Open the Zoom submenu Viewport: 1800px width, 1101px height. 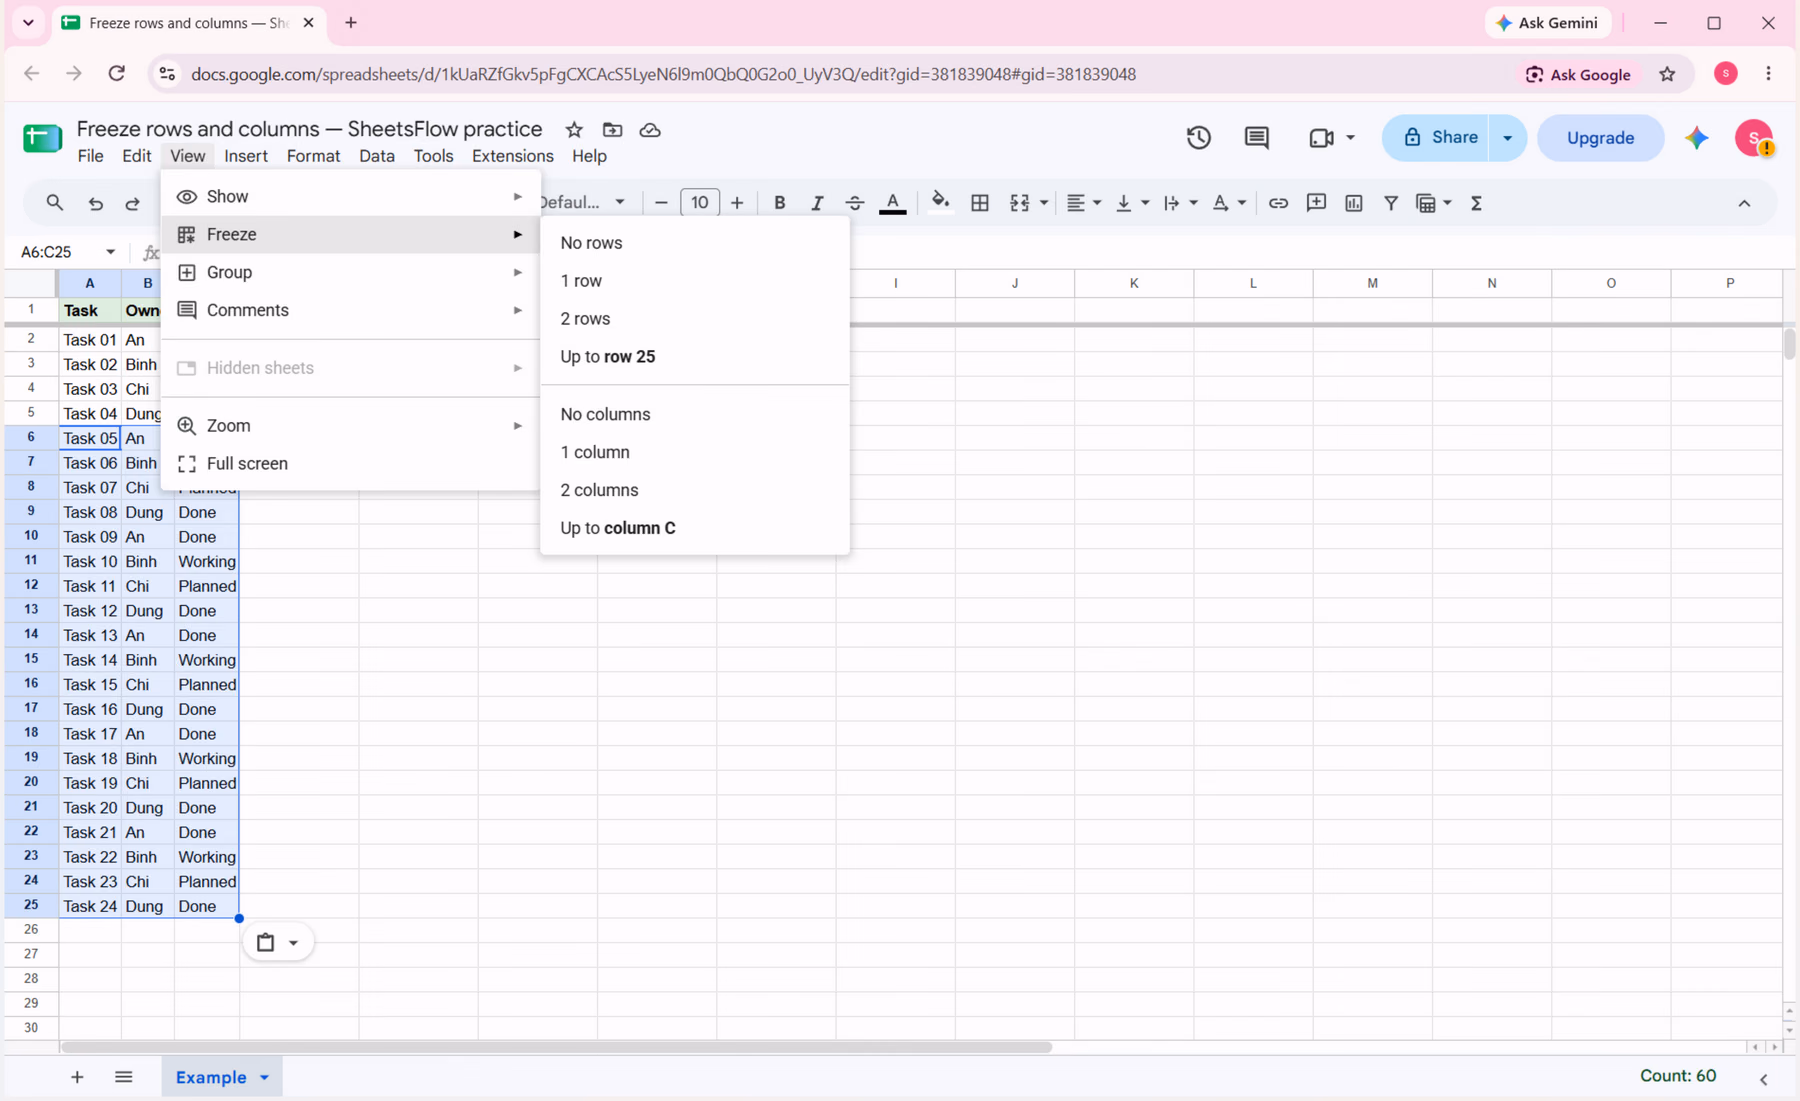click(x=350, y=426)
